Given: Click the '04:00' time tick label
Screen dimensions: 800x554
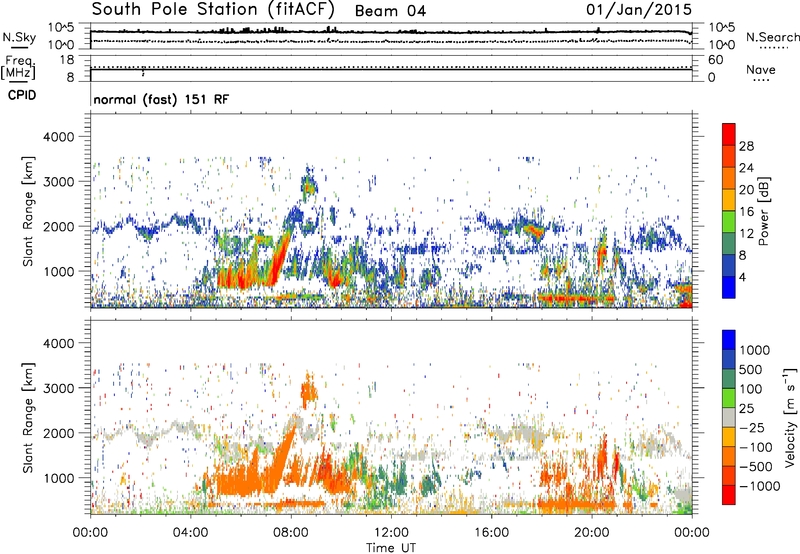Looking at the screenshot, I should click(190, 533).
